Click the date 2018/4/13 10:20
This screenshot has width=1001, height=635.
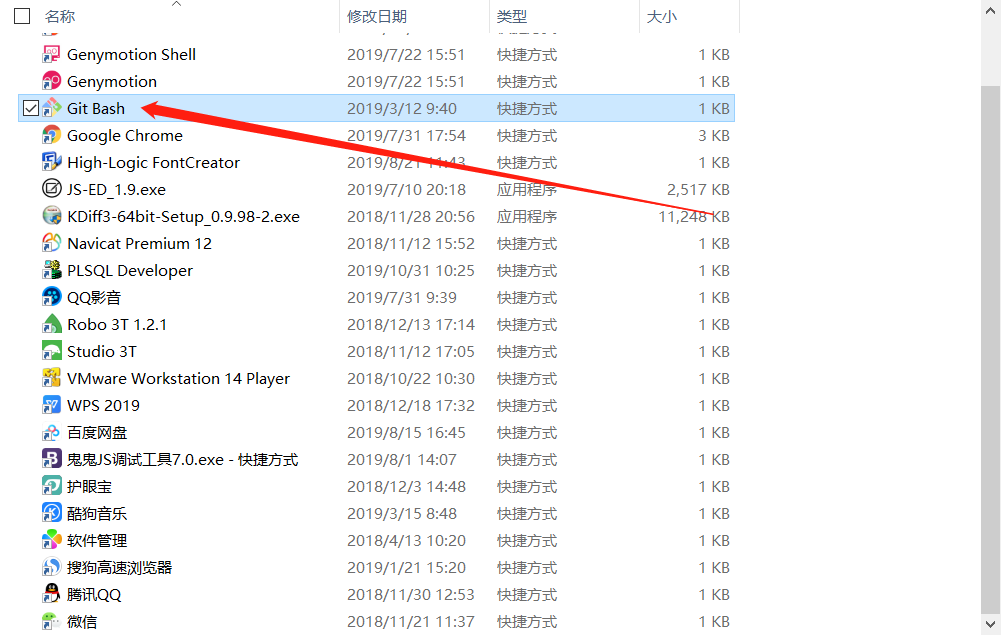coord(406,541)
